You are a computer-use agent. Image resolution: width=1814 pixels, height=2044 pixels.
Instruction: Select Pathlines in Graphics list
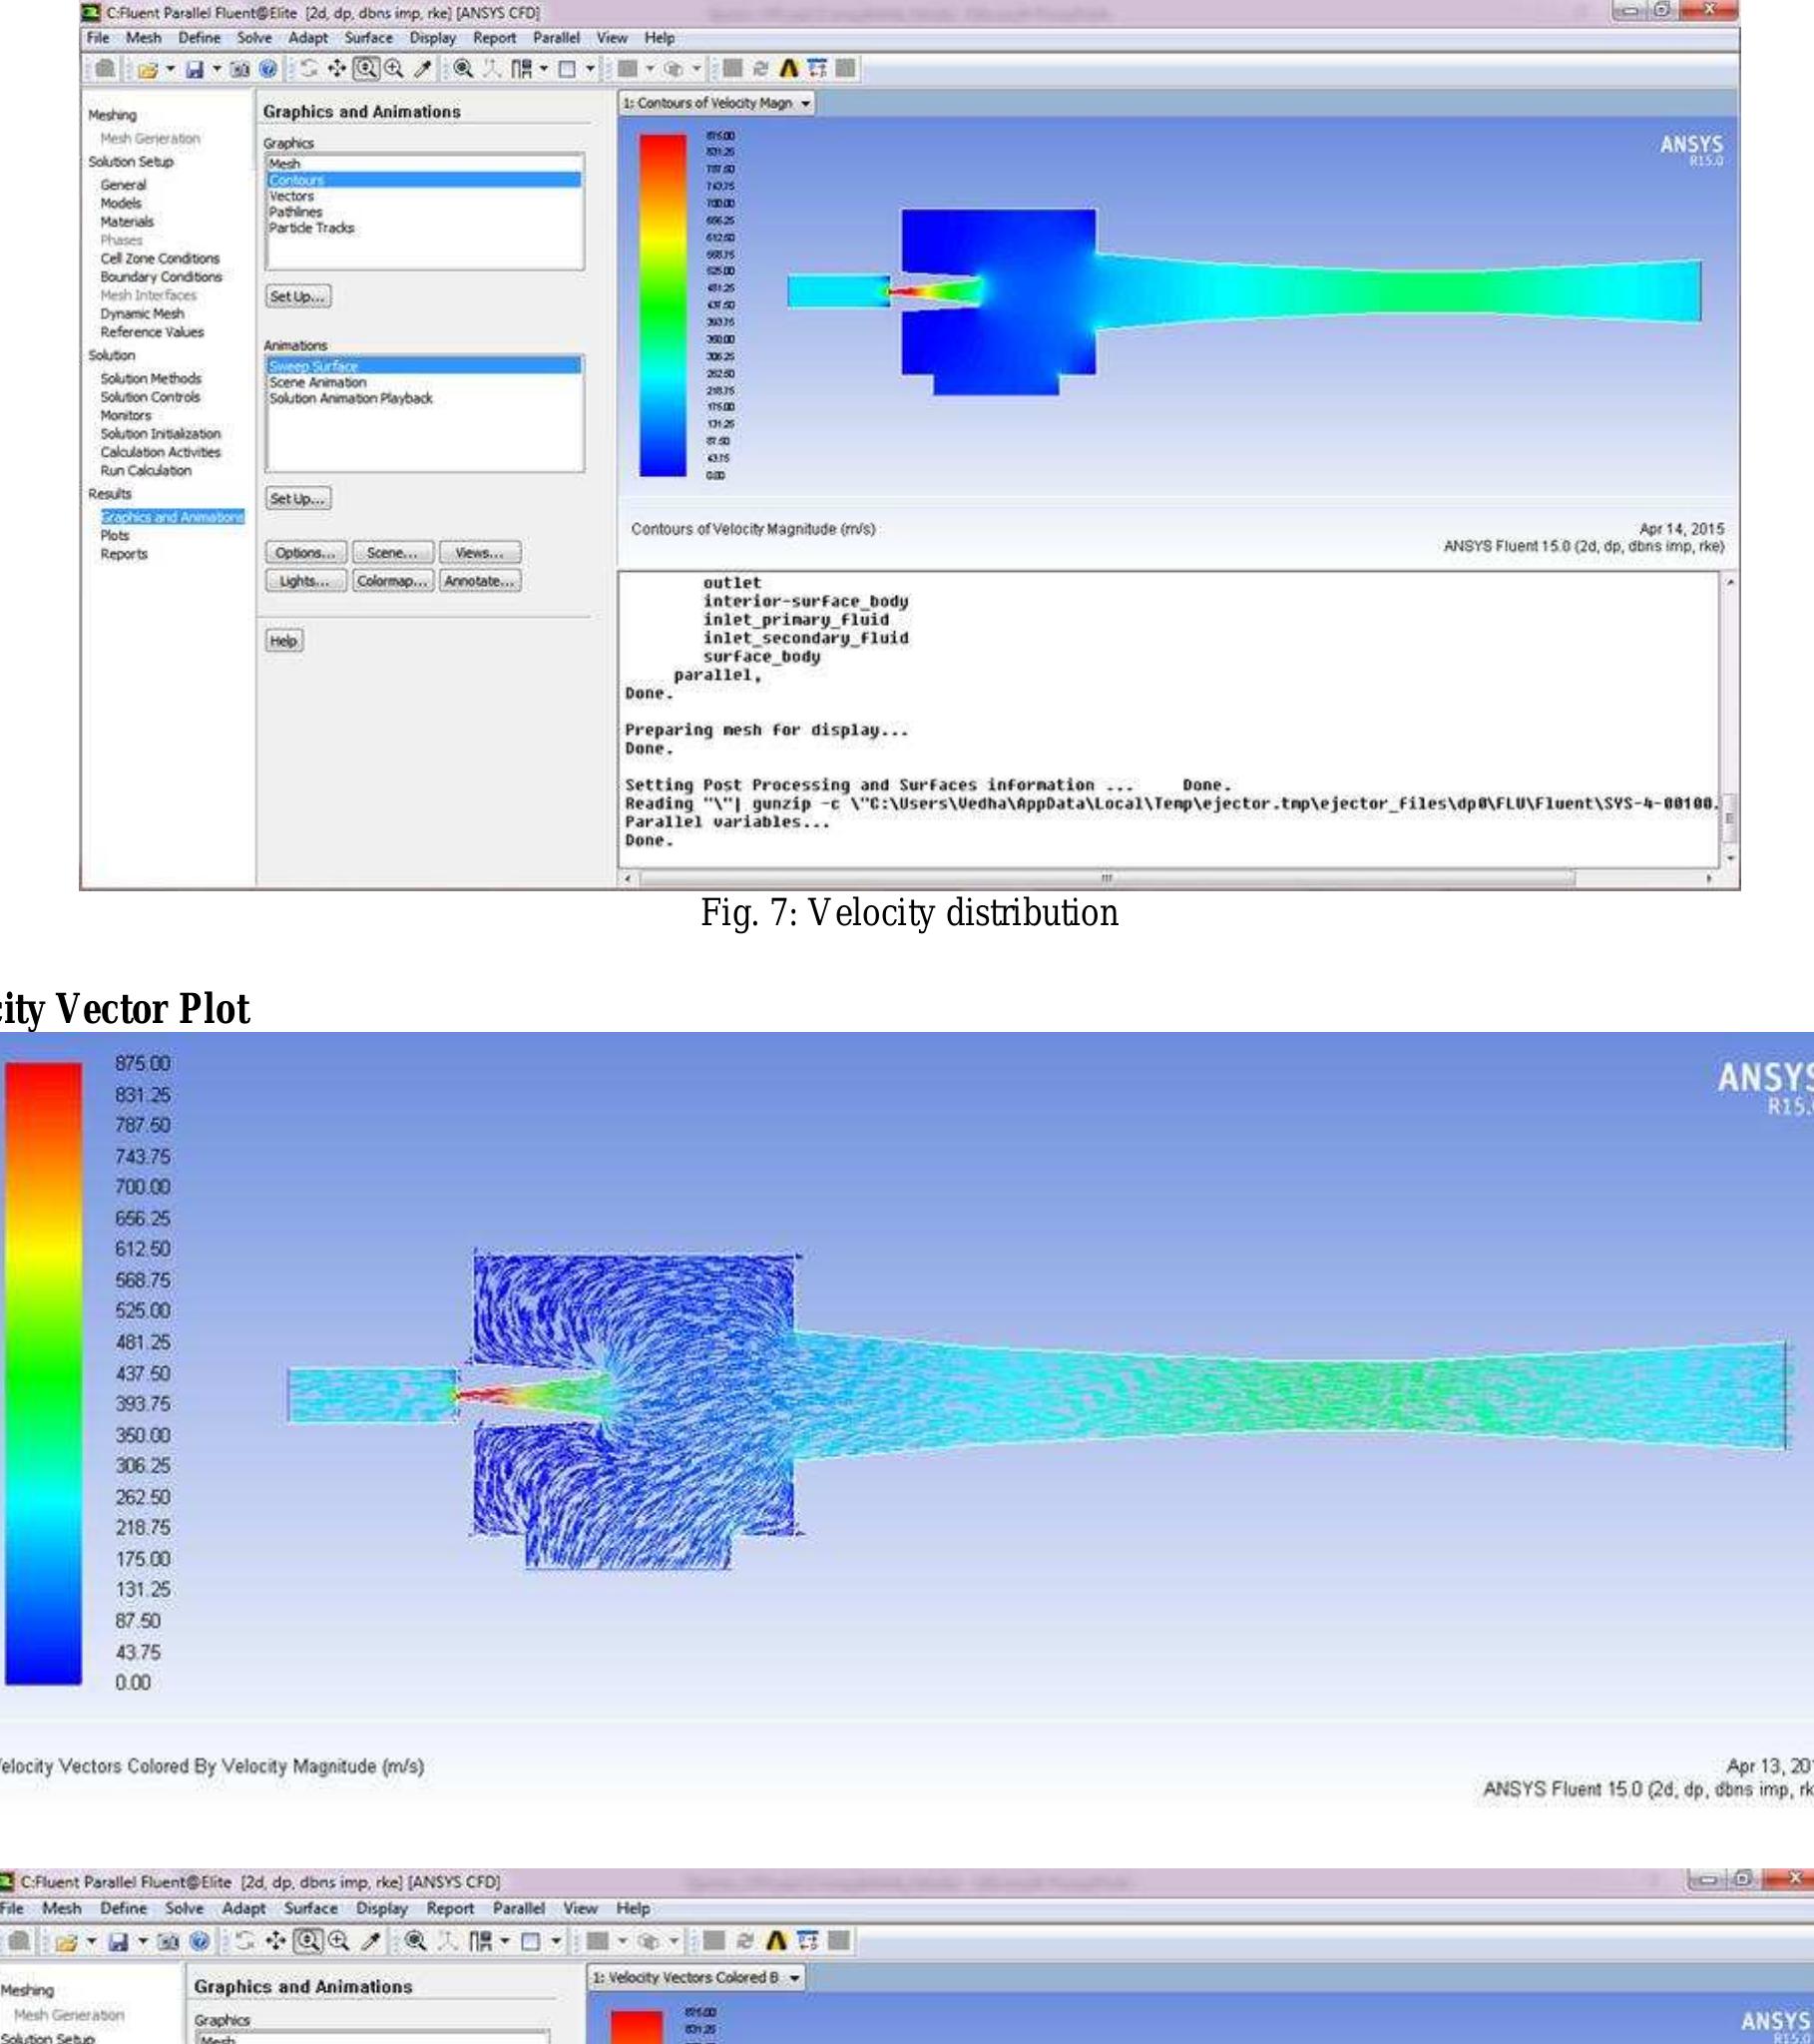pos(295,212)
